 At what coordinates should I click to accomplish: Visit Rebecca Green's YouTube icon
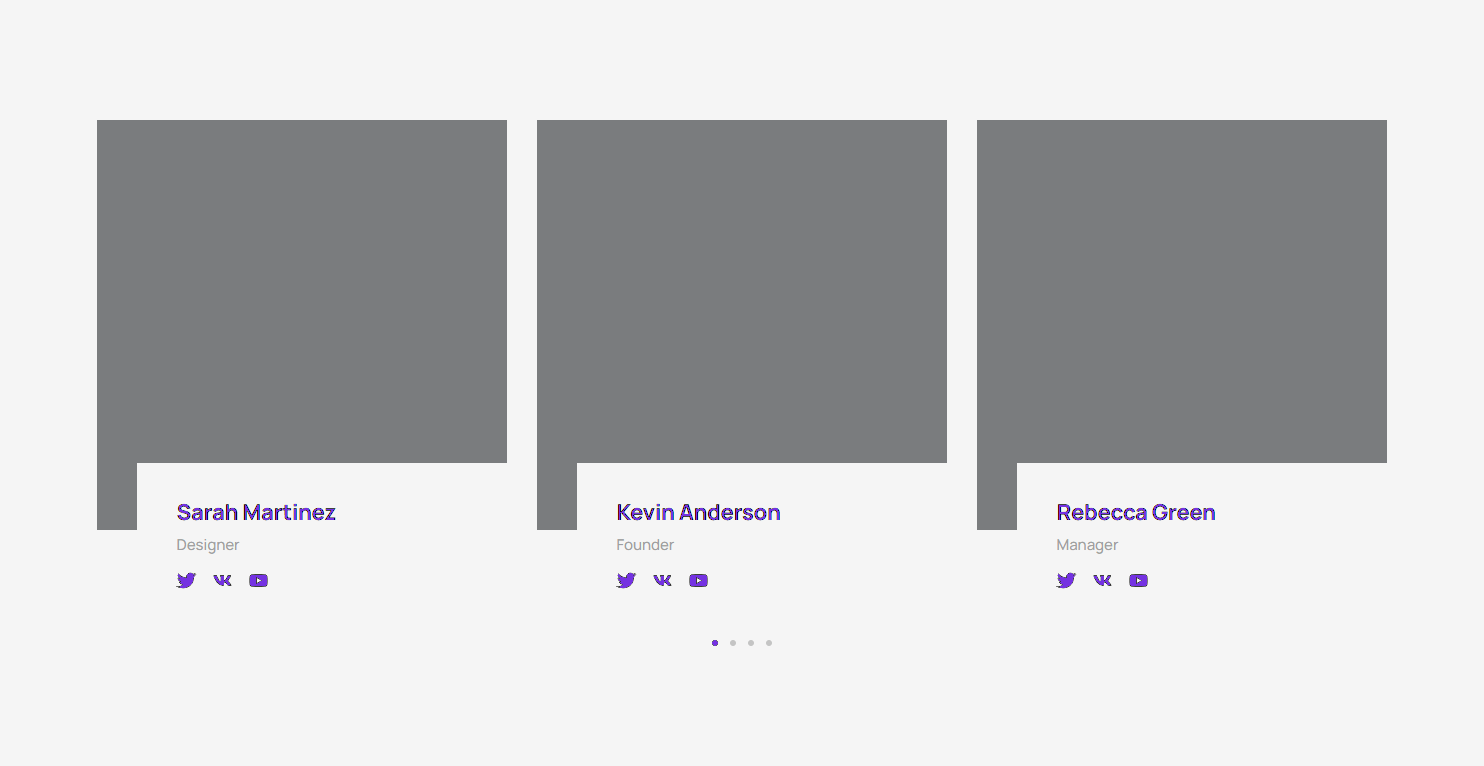1138,580
